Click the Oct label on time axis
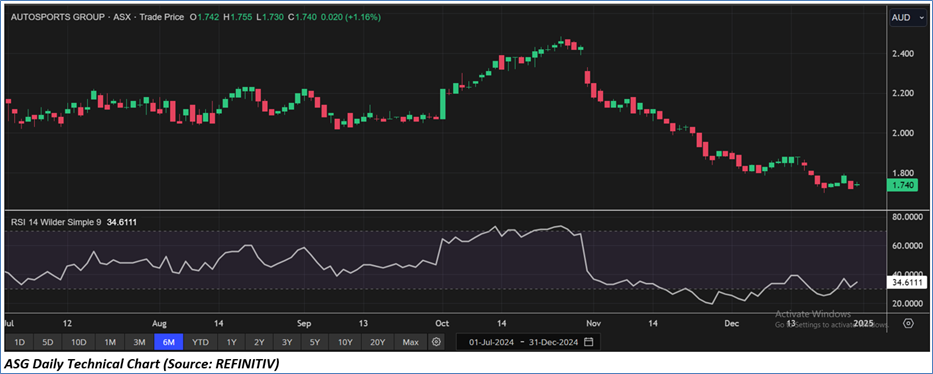 (442, 323)
